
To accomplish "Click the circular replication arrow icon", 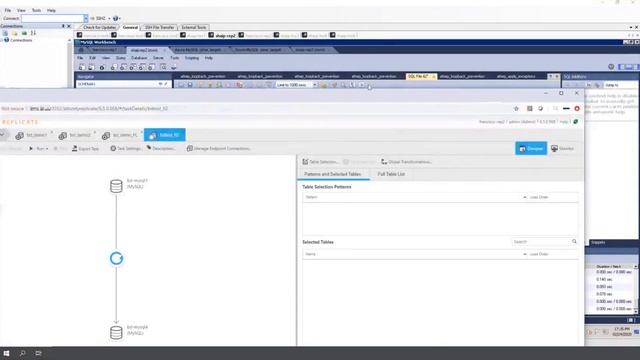I will pyautogui.click(x=116, y=258).
